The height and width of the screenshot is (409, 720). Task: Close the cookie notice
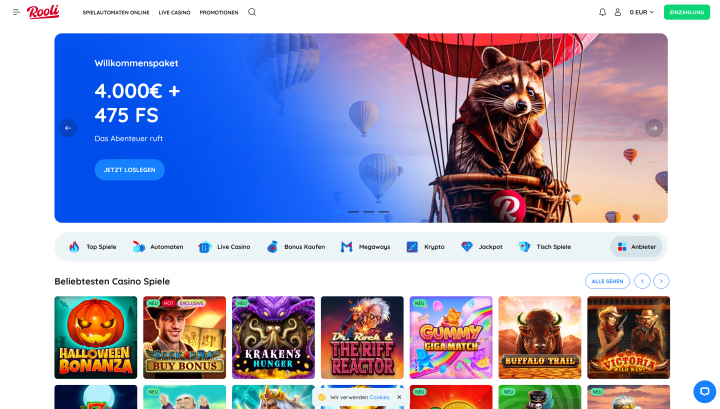click(399, 398)
